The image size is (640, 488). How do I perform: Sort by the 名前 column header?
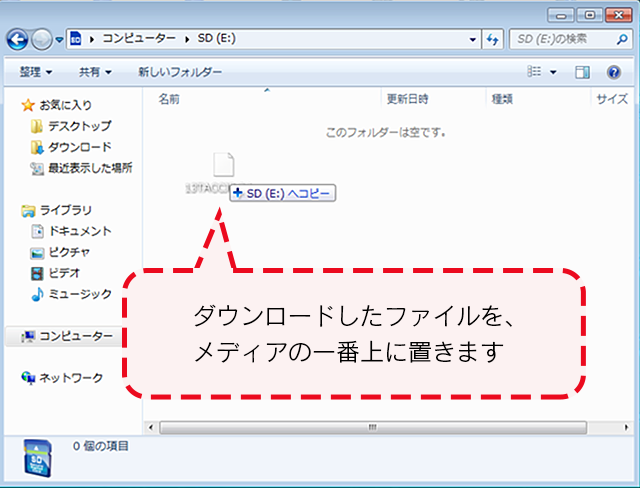170,99
